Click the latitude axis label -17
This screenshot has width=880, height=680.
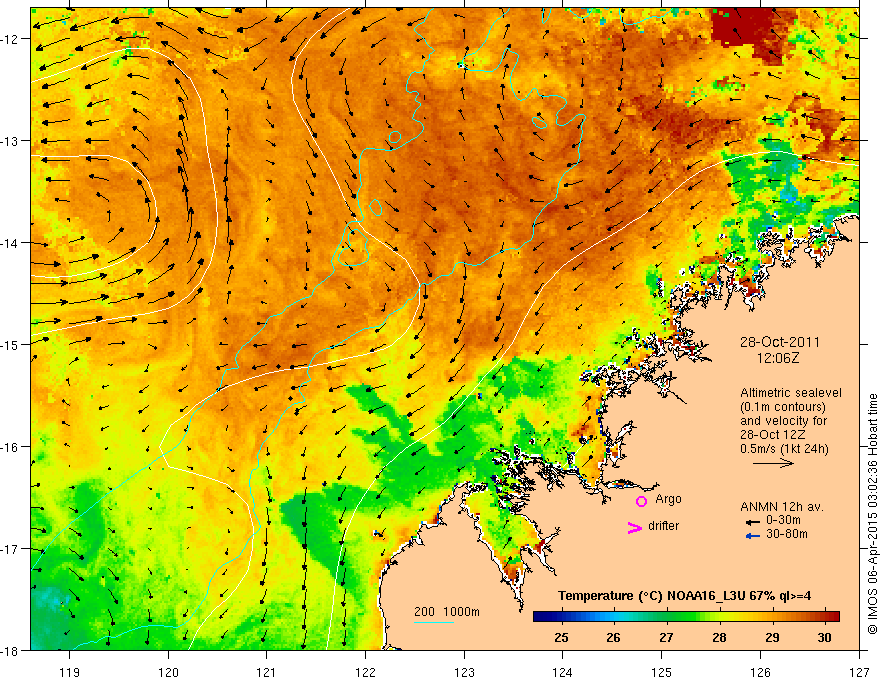pos(10,548)
